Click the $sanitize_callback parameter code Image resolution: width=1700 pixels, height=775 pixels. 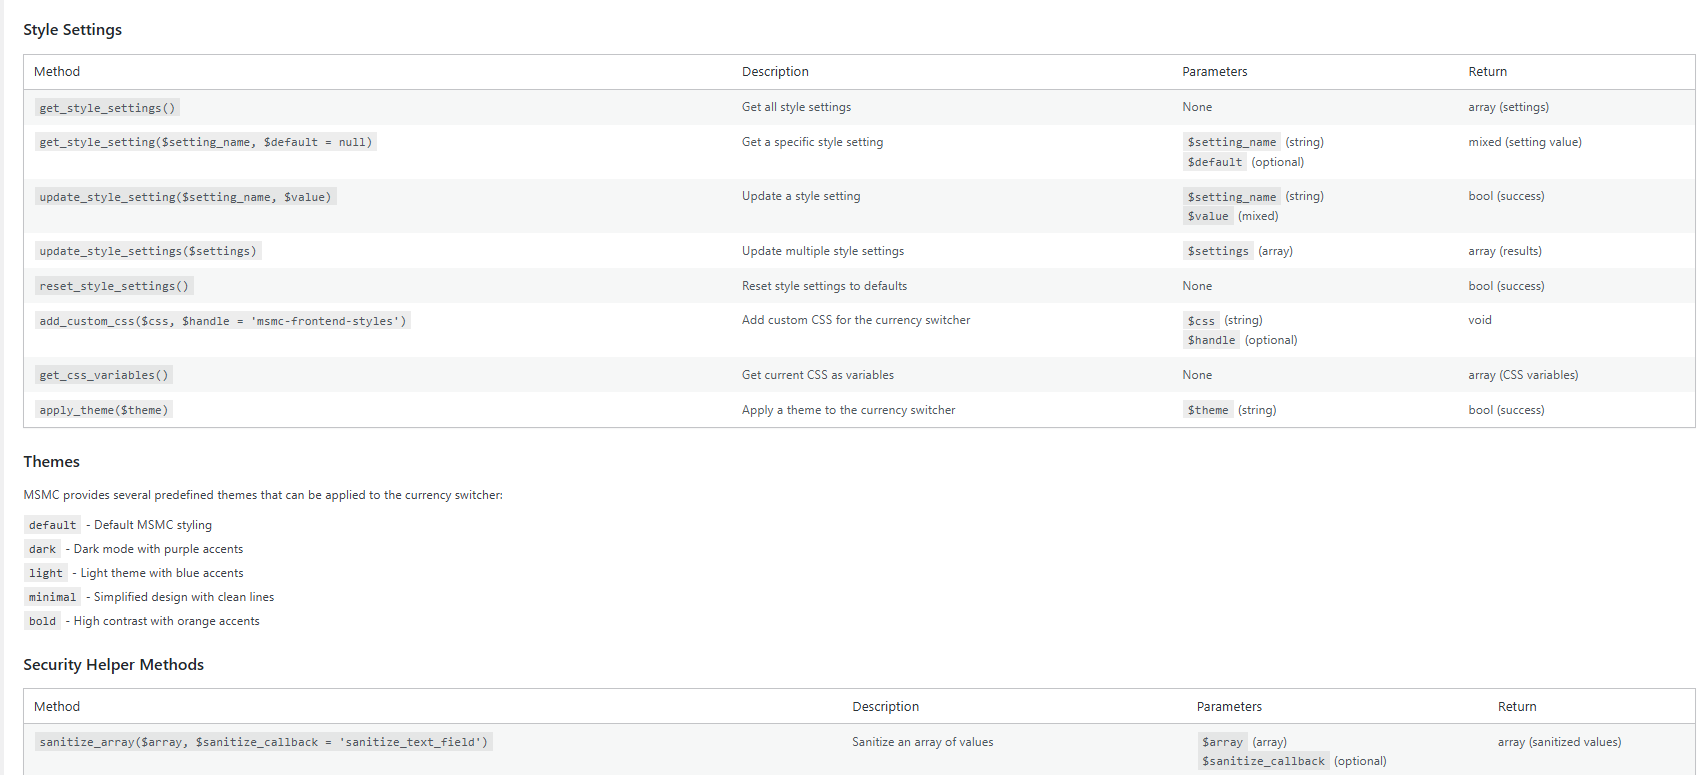(1263, 761)
